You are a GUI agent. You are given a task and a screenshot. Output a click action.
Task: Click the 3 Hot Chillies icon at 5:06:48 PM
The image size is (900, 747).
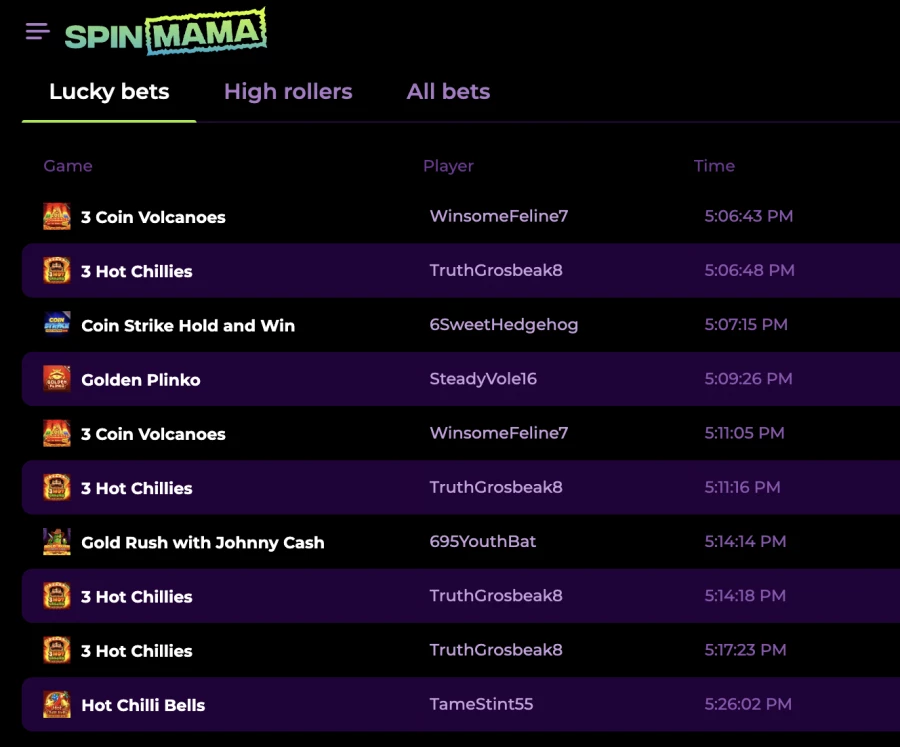coord(57,271)
